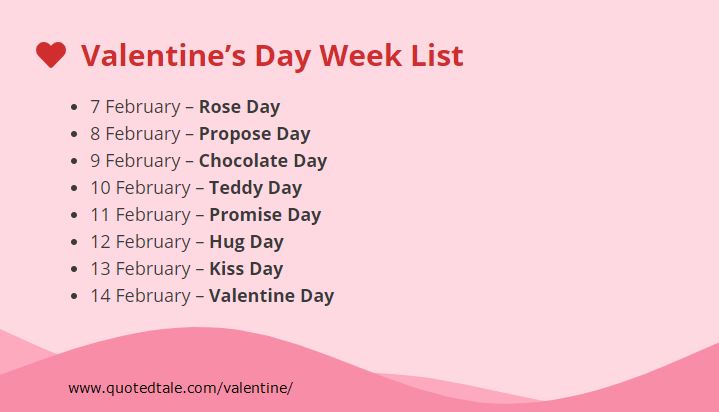719x412 pixels.
Task: Click the bullet beside 10 February
Action: [74, 188]
